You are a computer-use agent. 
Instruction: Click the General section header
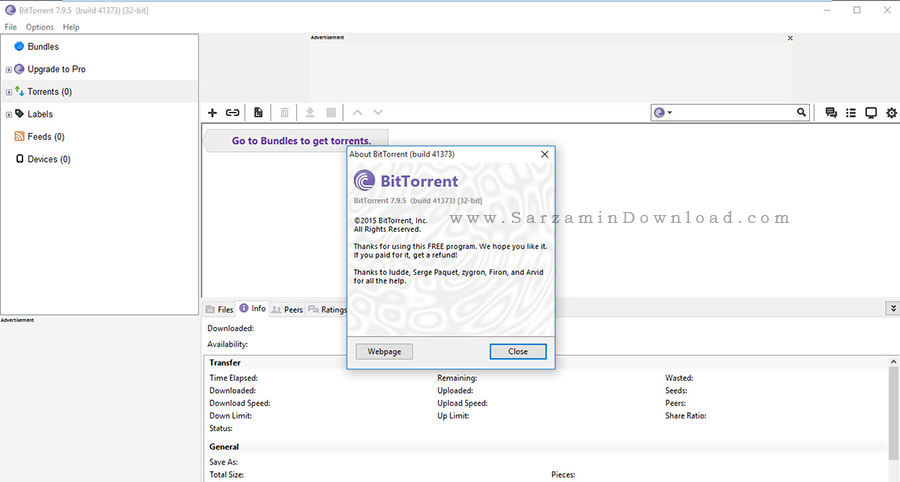tap(224, 446)
